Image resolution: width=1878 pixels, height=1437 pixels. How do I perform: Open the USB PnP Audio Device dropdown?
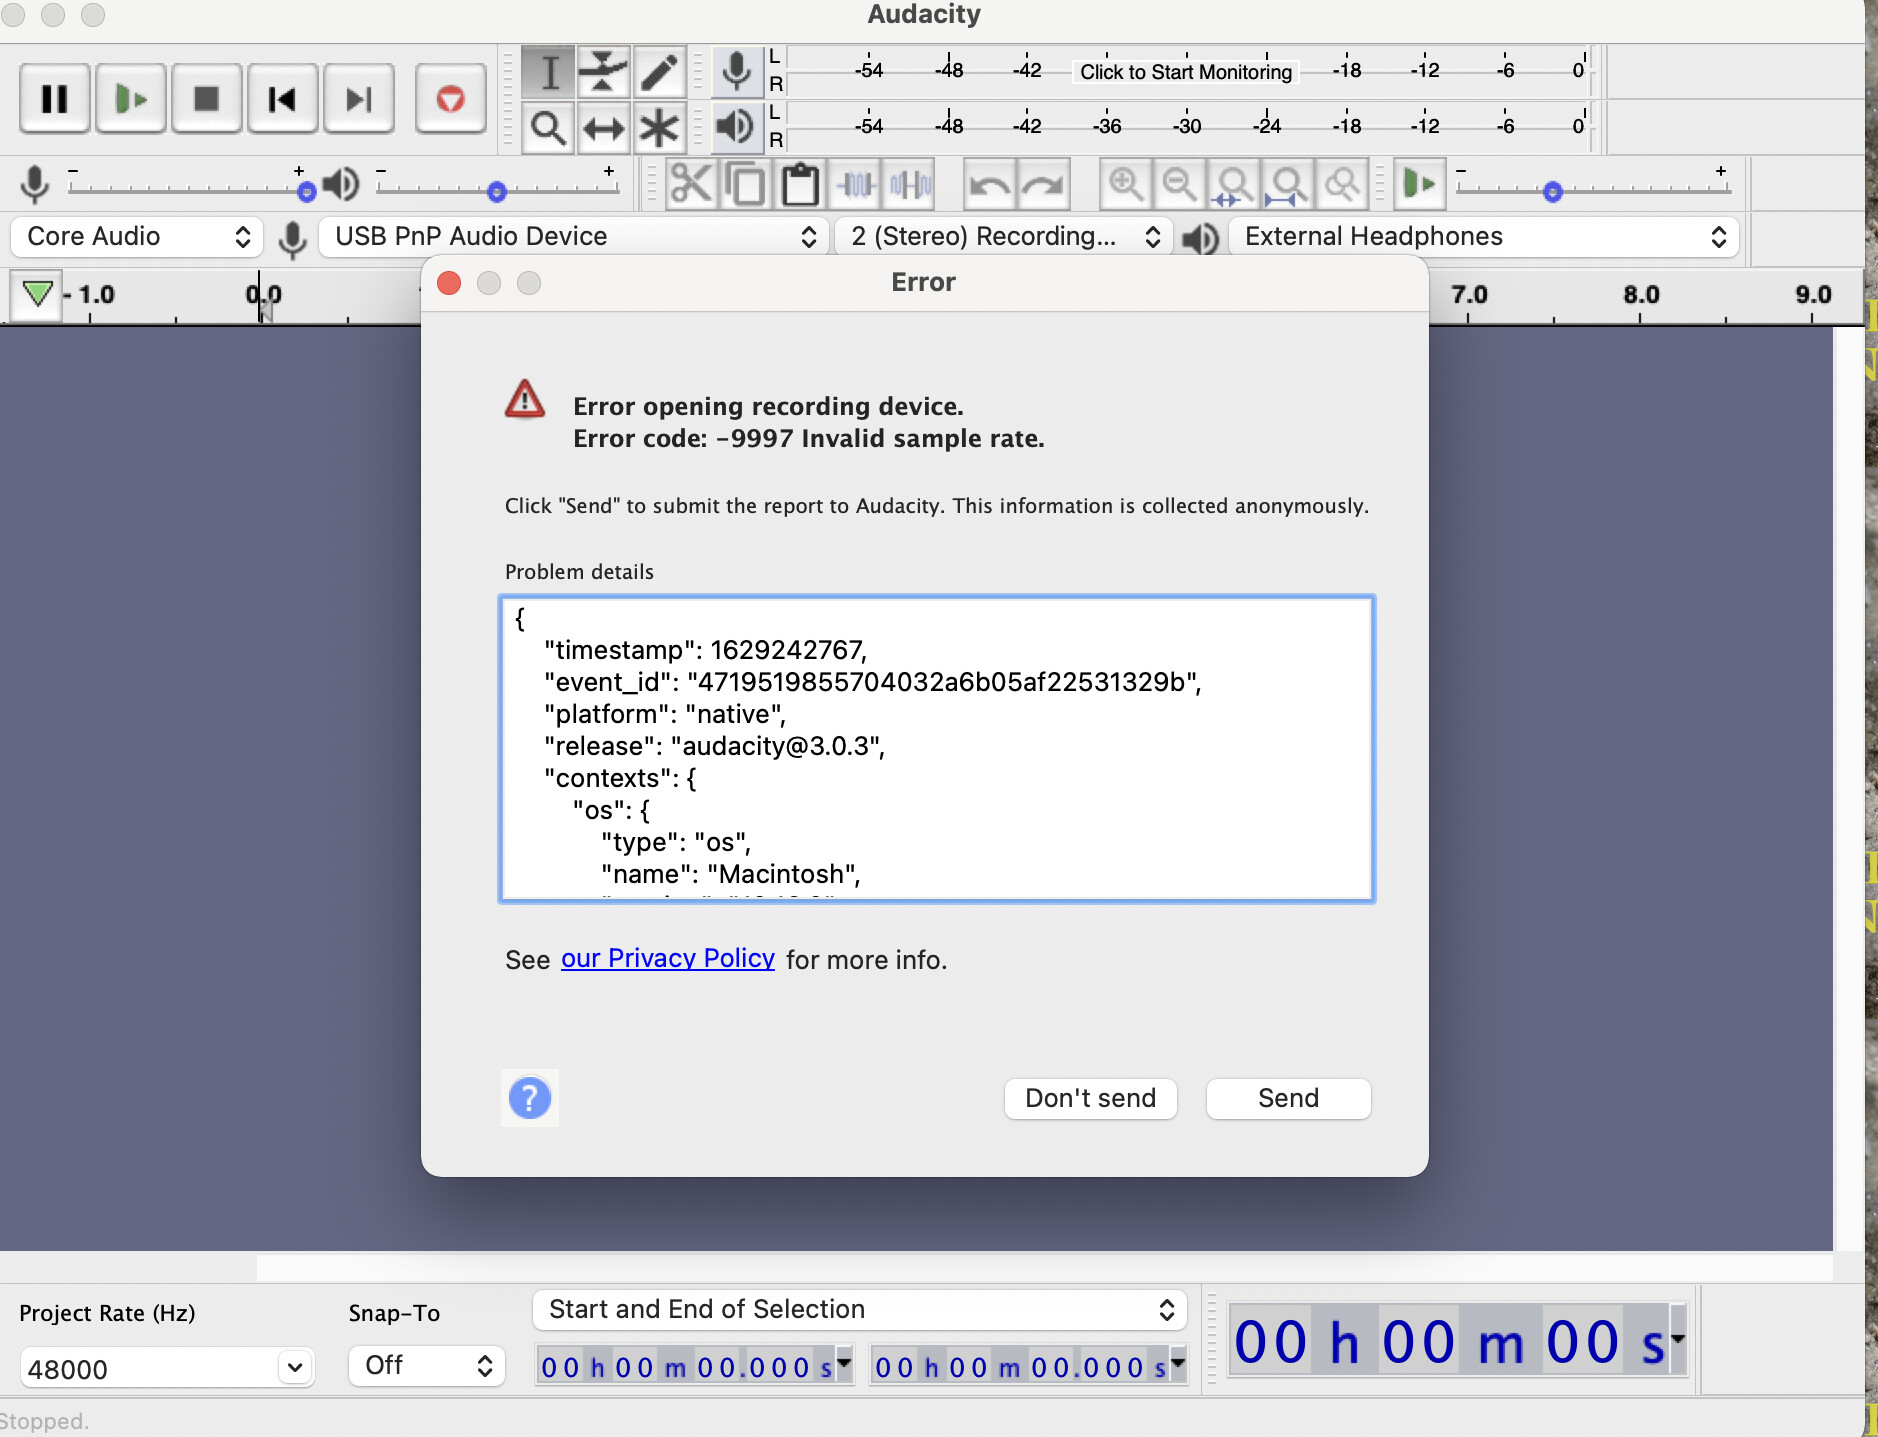(x=573, y=237)
